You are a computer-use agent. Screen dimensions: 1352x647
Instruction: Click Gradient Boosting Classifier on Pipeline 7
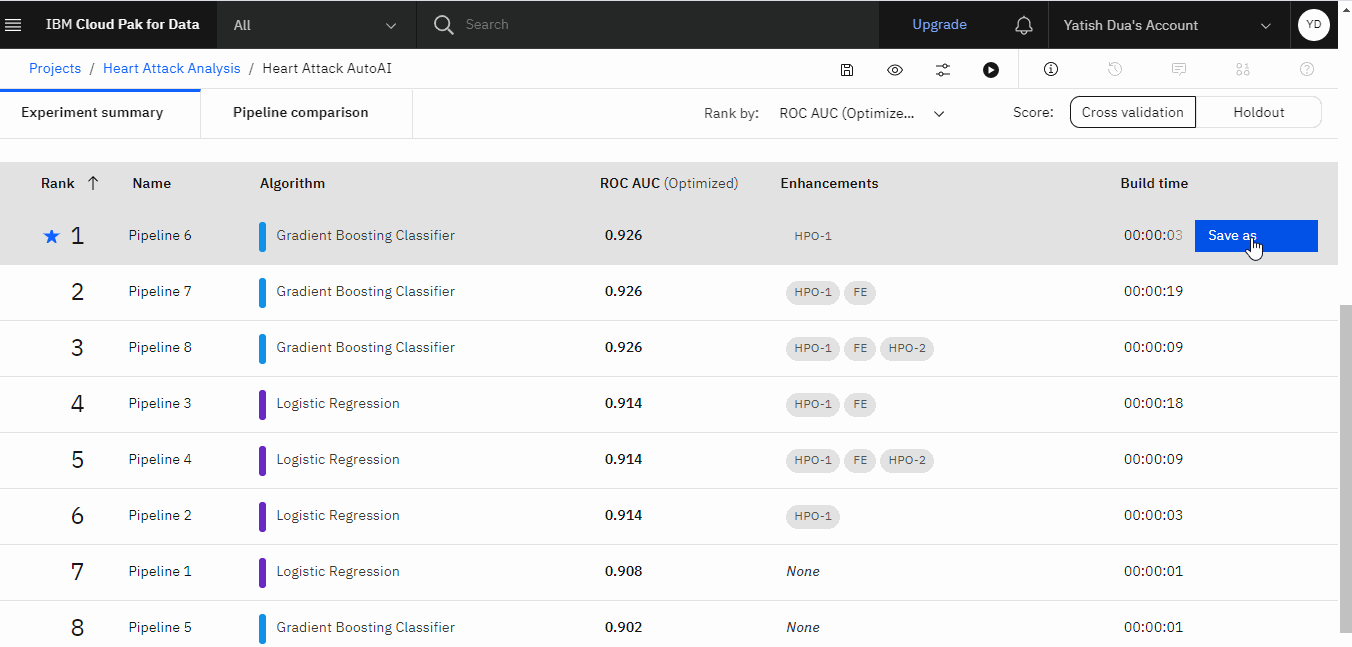click(x=365, y=292)
